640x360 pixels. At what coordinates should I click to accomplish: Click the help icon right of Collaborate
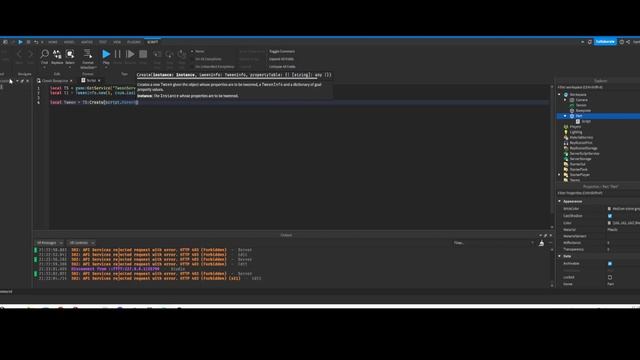click(622, 42)
